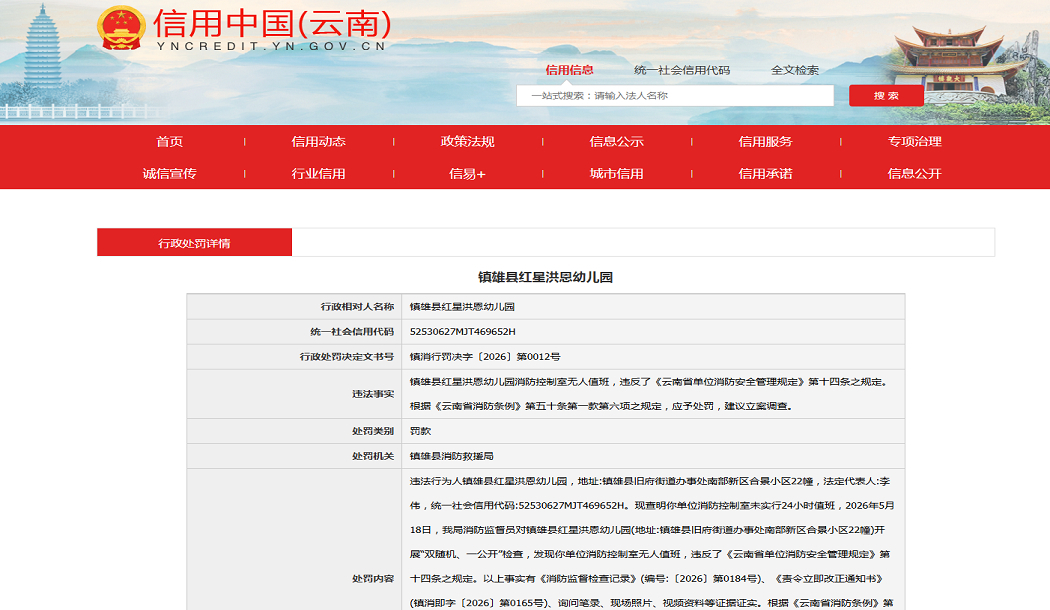Open the 首页 menu item
The height and width of the screenshot is (610, 1050).
[169, 141]
